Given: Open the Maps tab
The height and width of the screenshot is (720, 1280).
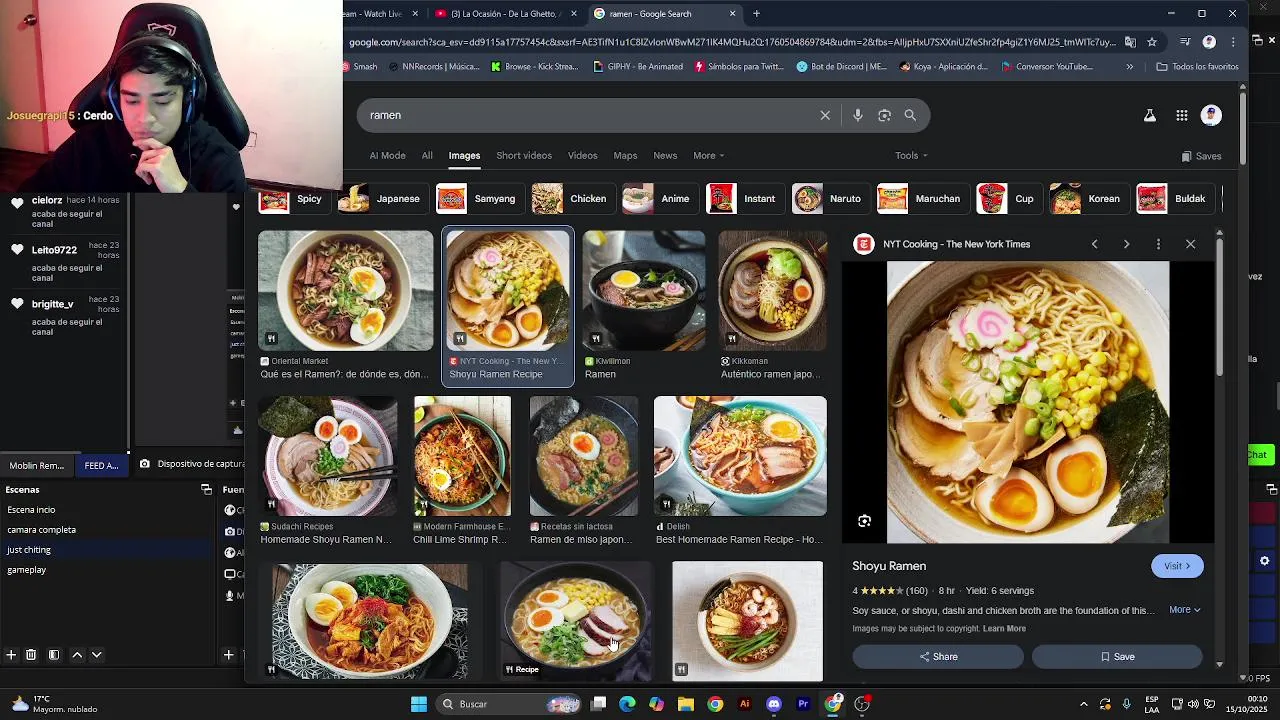Looking at the screenshot, I should [625, 156].
